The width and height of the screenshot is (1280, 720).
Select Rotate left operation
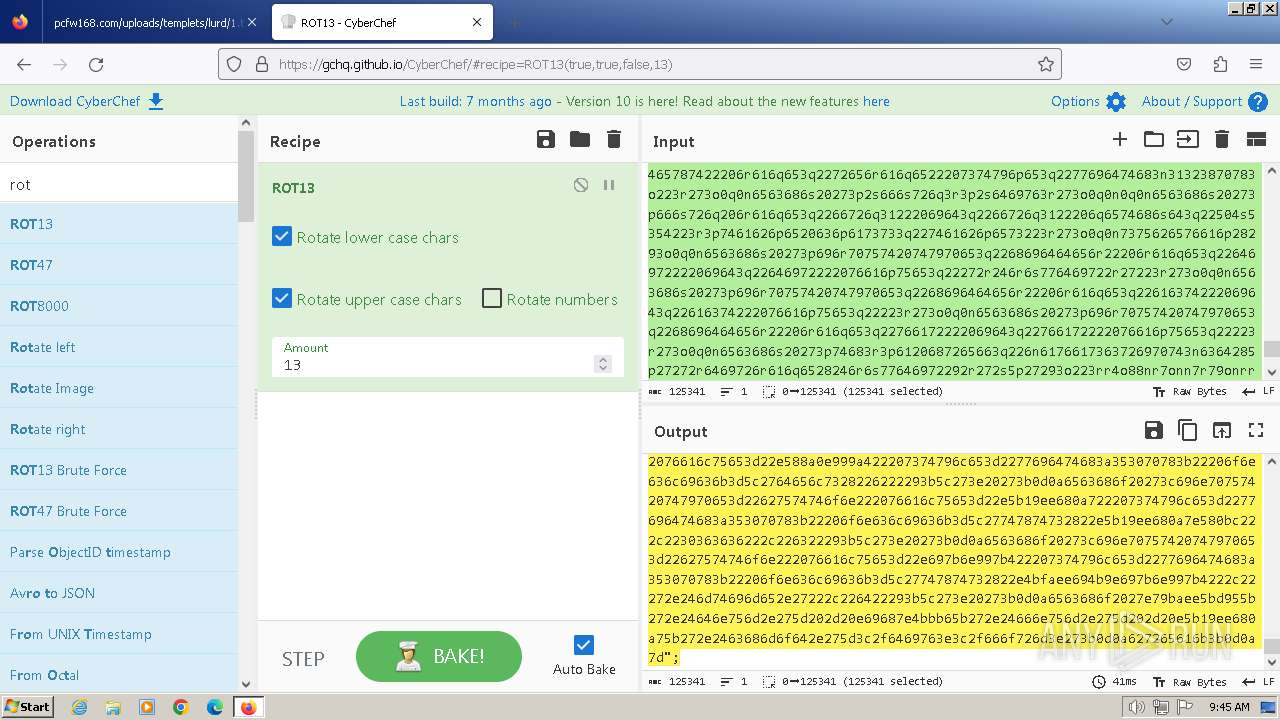[x=119, y=347]
